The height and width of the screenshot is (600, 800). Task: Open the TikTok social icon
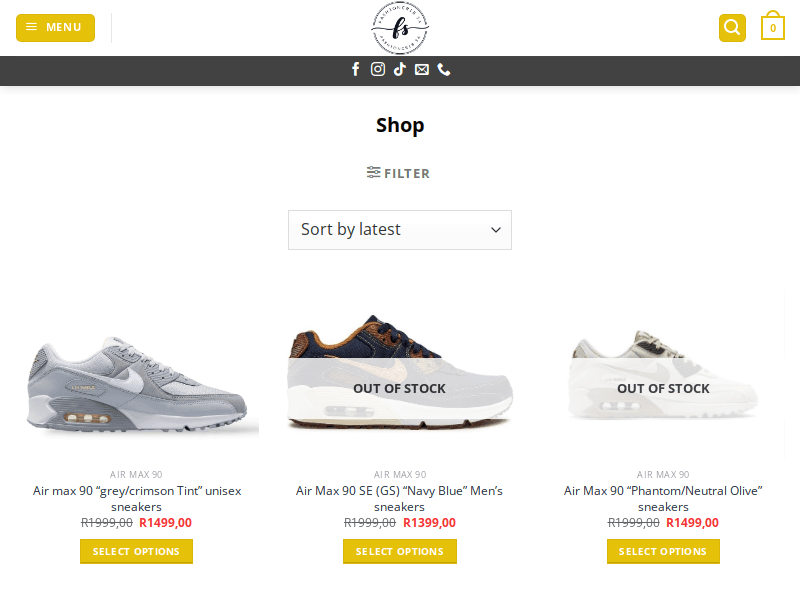coord(400,69)
